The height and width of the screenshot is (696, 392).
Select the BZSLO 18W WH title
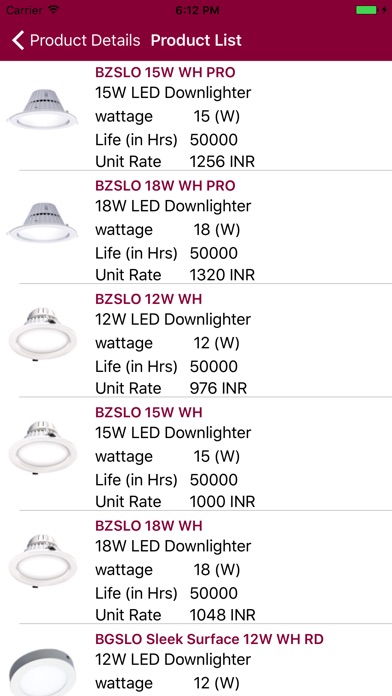point(148,526)
